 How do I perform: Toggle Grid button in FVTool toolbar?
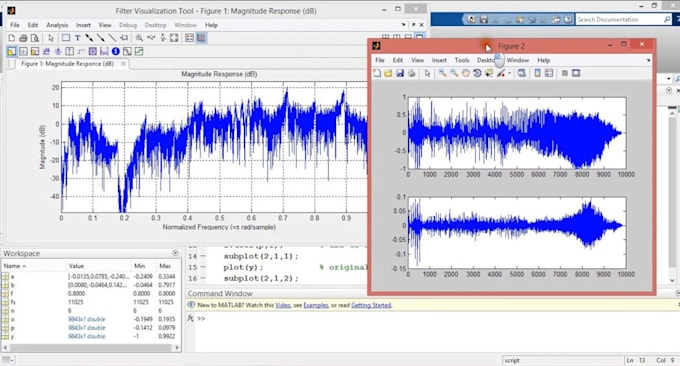pyautogui.click(x=201, y=38)
